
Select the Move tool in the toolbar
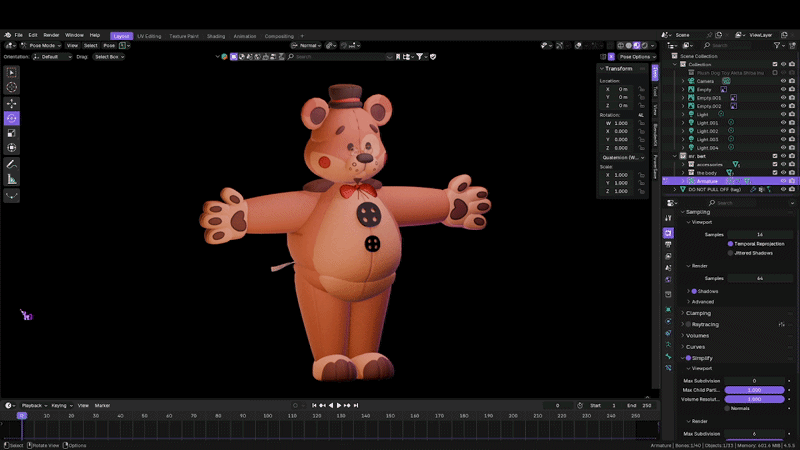click(12, 103)
